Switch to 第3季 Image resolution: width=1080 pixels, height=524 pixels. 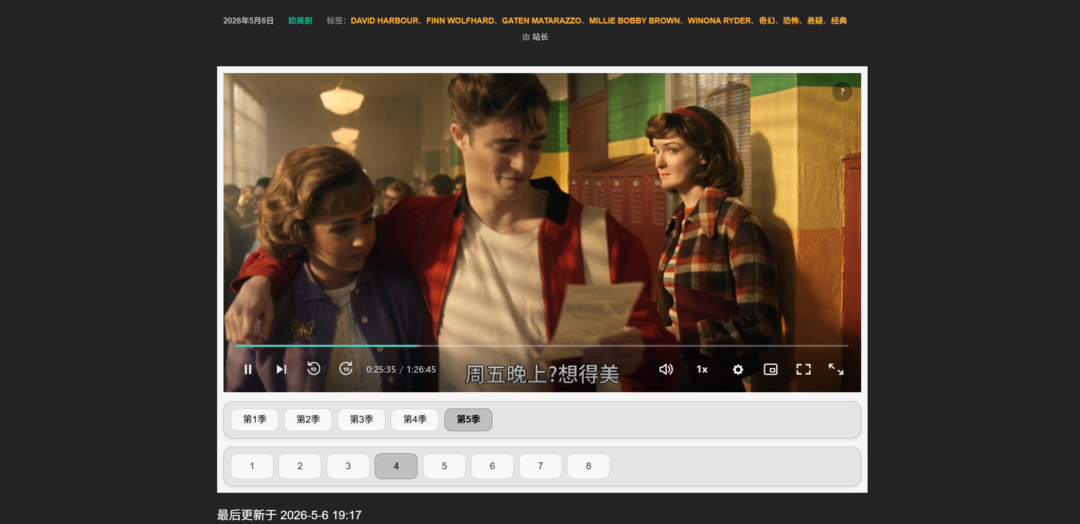point(362,419)
